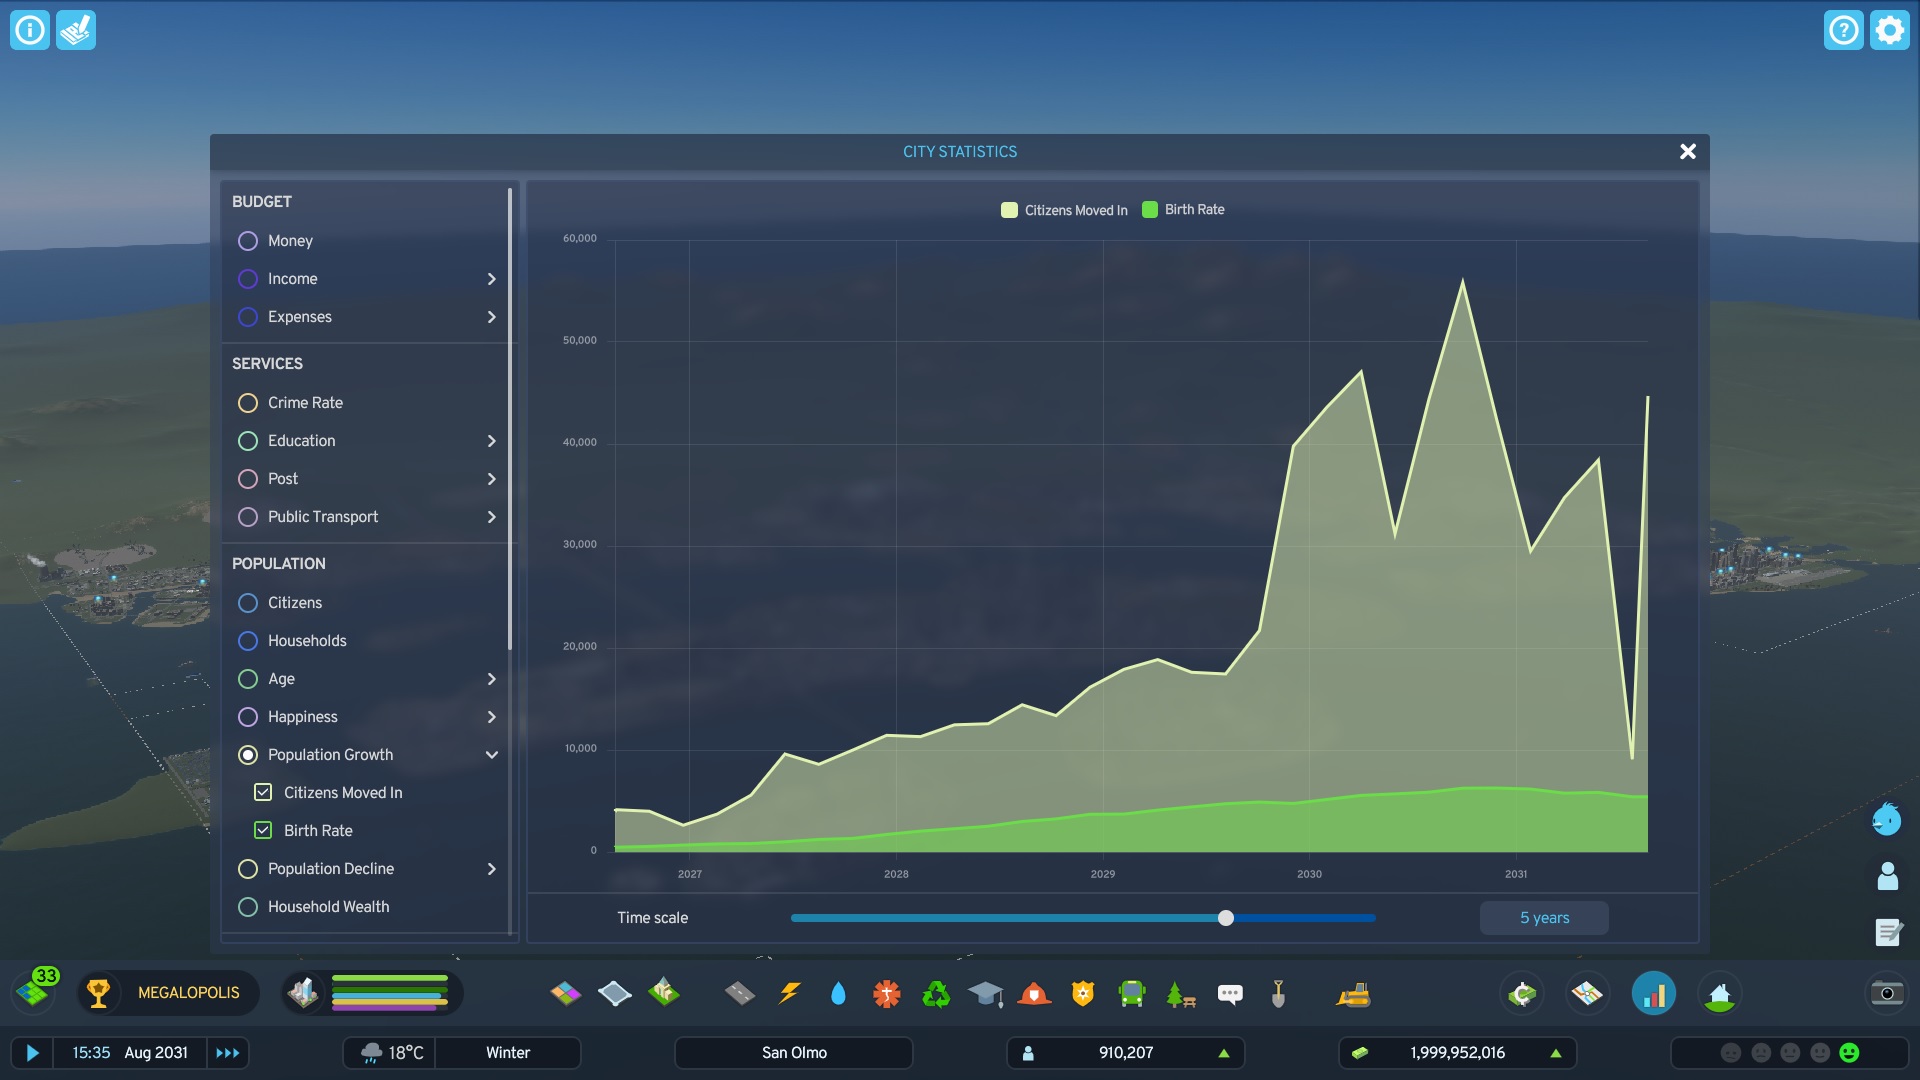Select the Bulldozer tool
The height and width of the screenshot is (1080, 1920).
click(1353, 993)
